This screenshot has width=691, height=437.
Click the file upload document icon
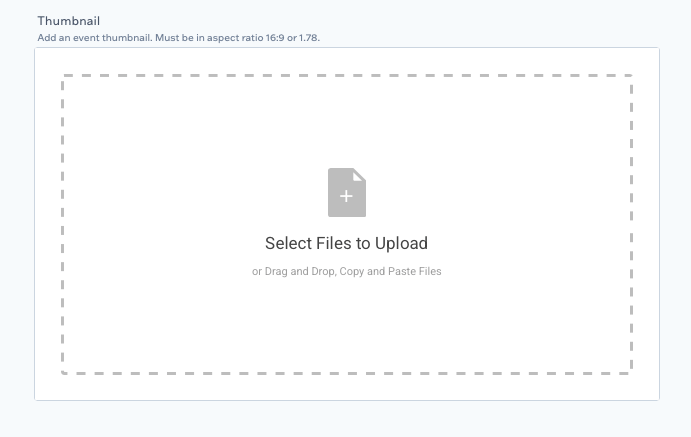click(346, 193)
